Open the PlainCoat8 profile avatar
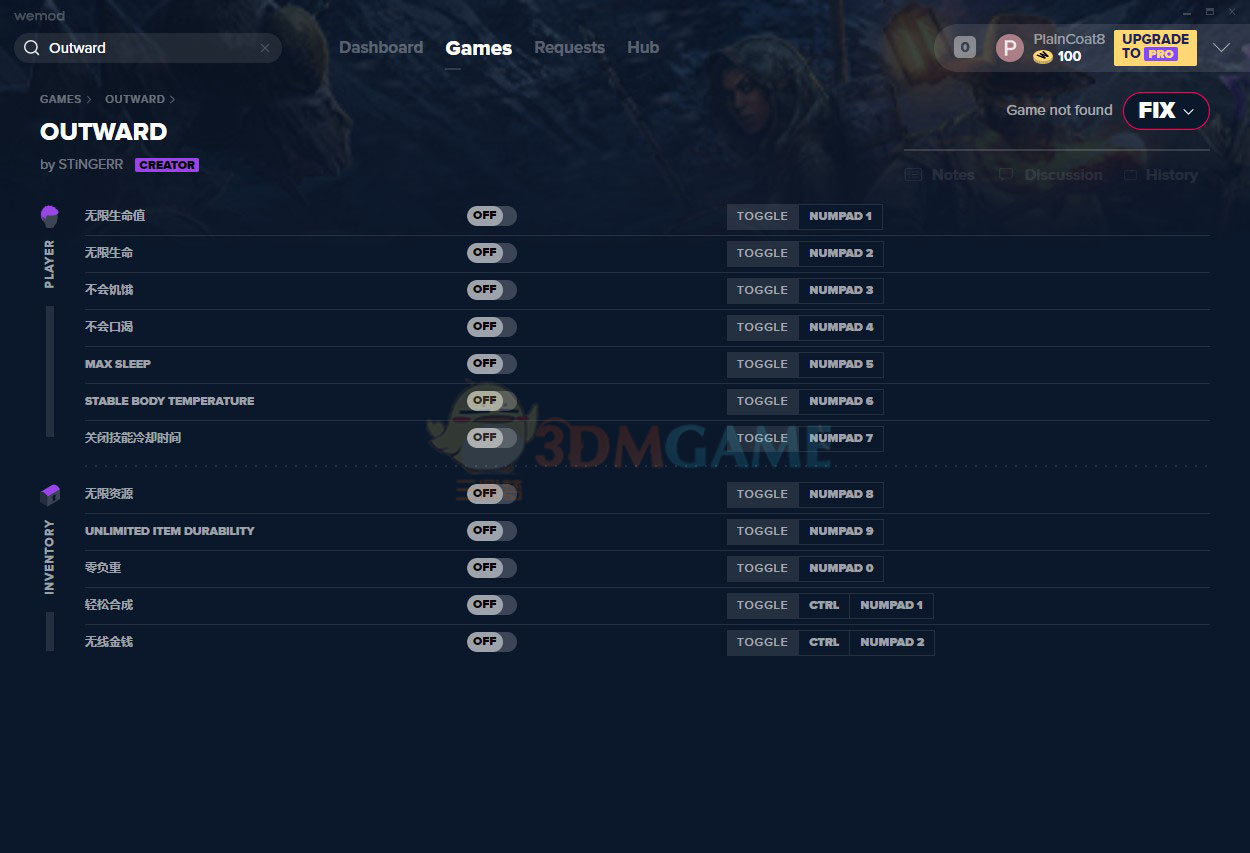Screen dimensions: 1250x853 1010,48
